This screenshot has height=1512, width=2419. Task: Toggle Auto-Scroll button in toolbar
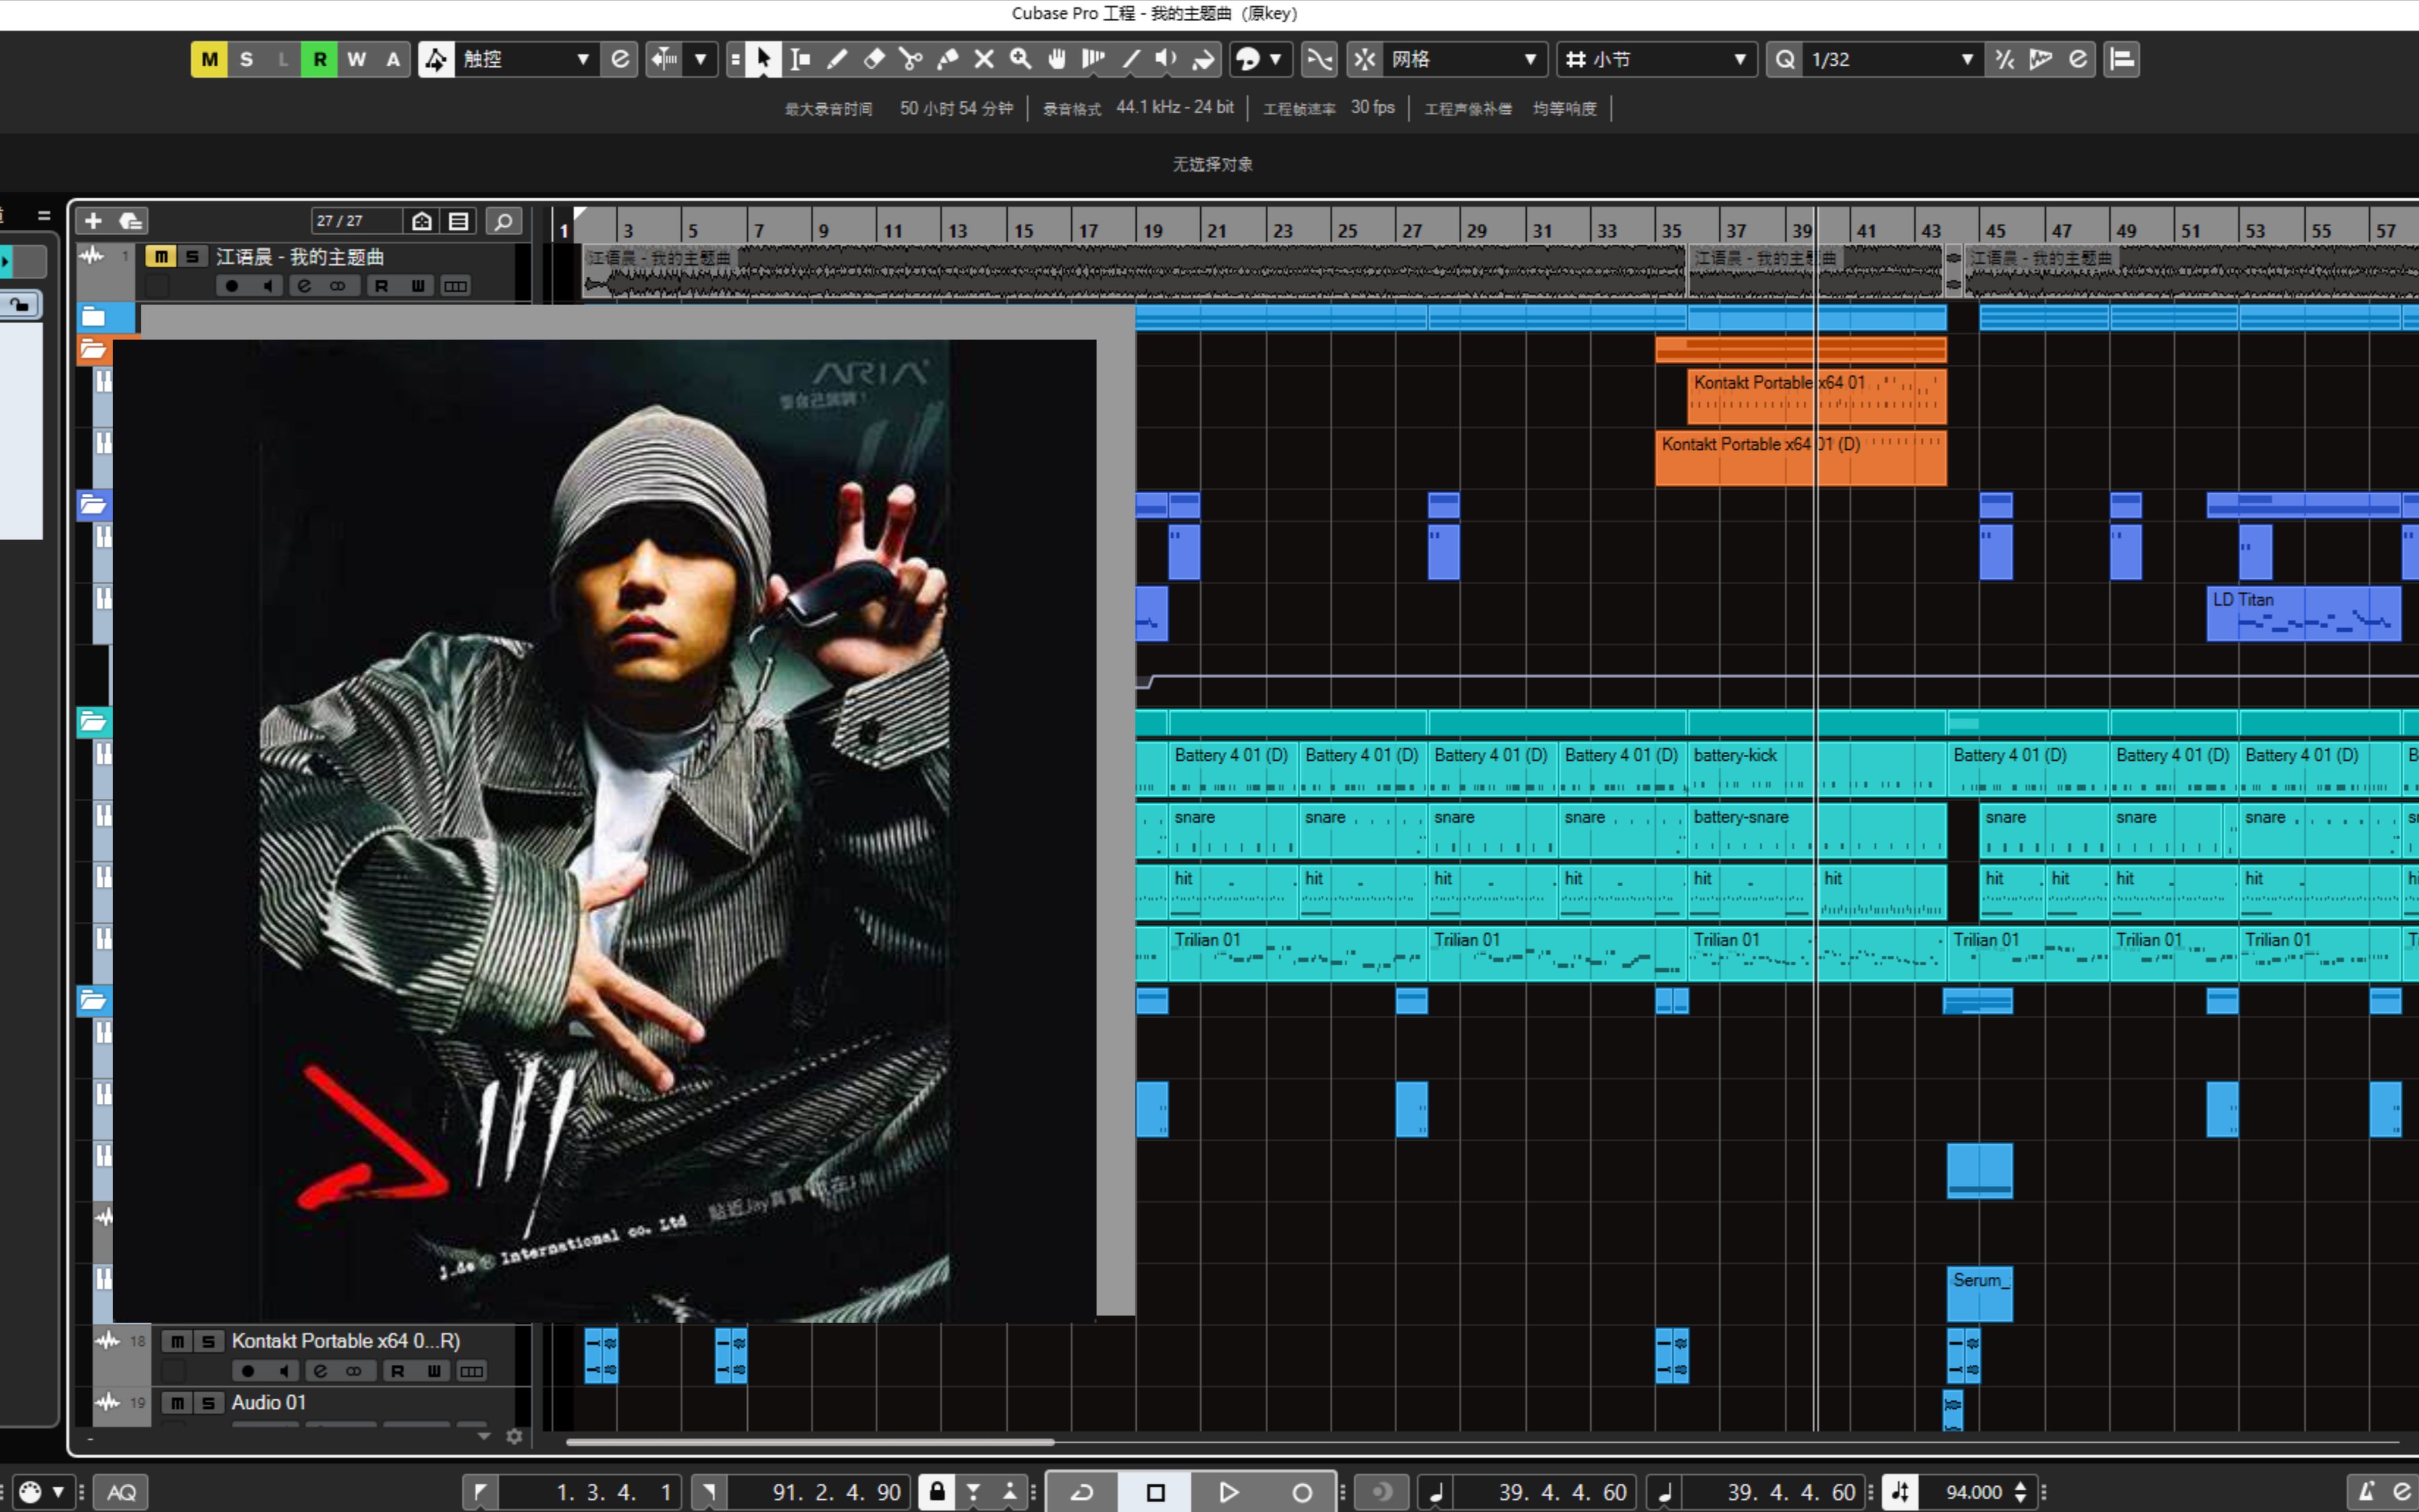(664, 59)
